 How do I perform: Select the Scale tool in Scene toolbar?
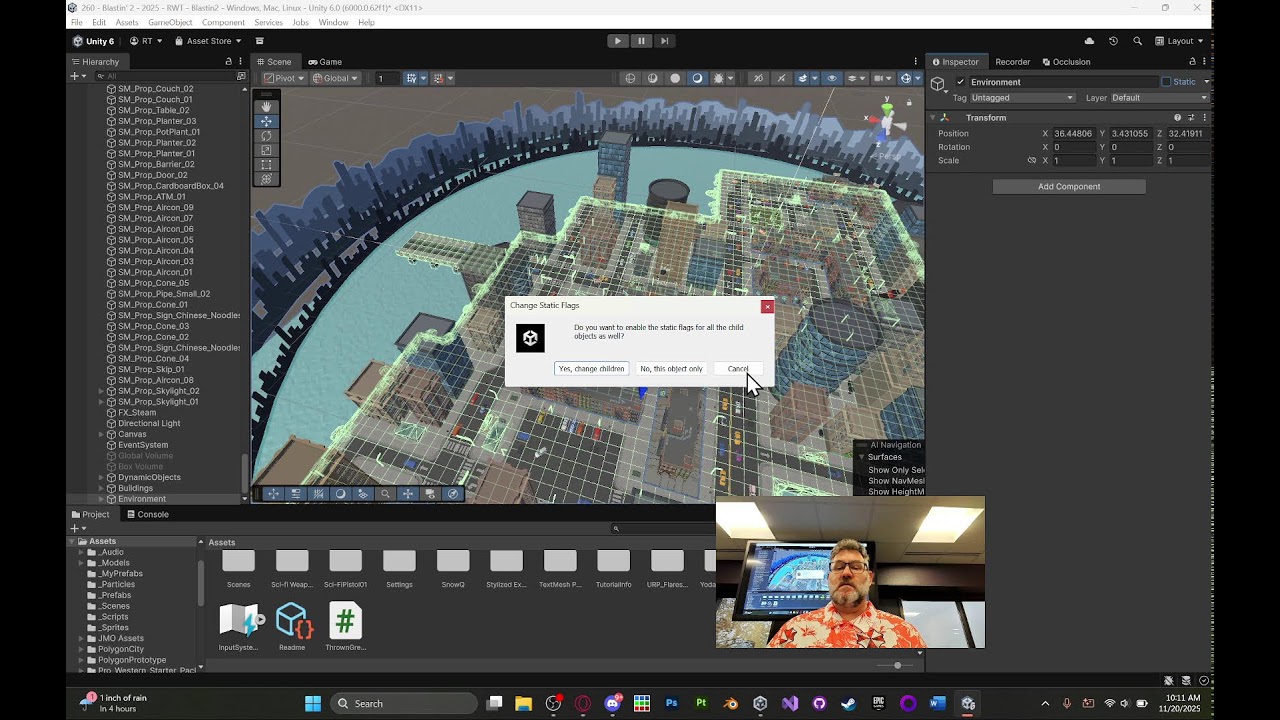click(x=266, y=150)
